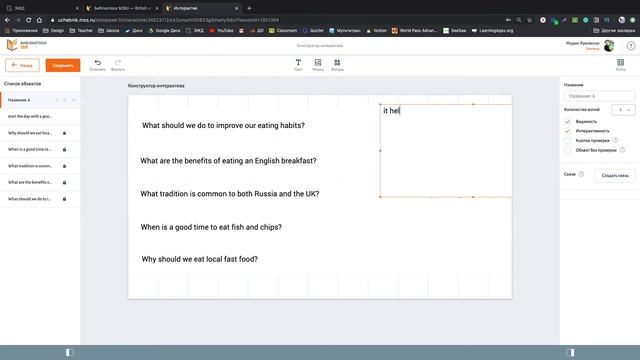The width and height of the screenshot is (640, 360).
Task: Click the browser home icon
Action: 39,20
